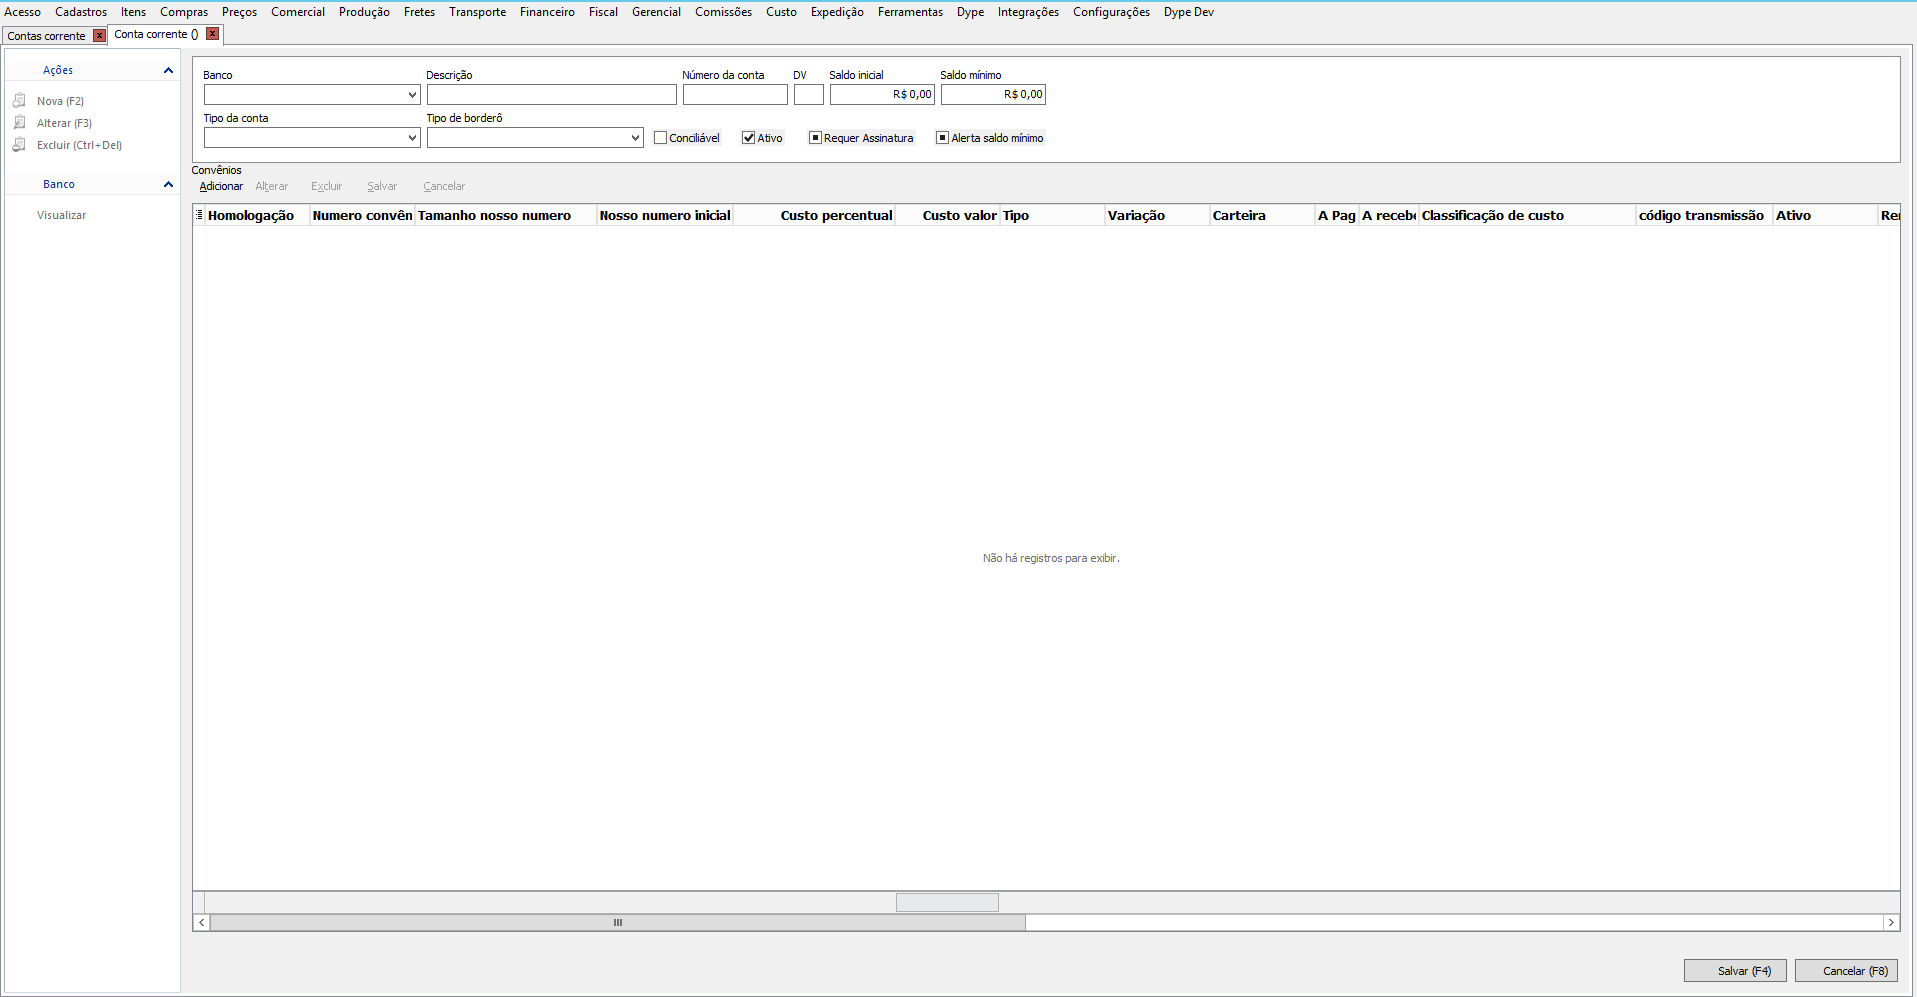Screen dimensions: 1917x997
Task: Click Adicionar in the Convênios toolbar
Action: (221, 186)
